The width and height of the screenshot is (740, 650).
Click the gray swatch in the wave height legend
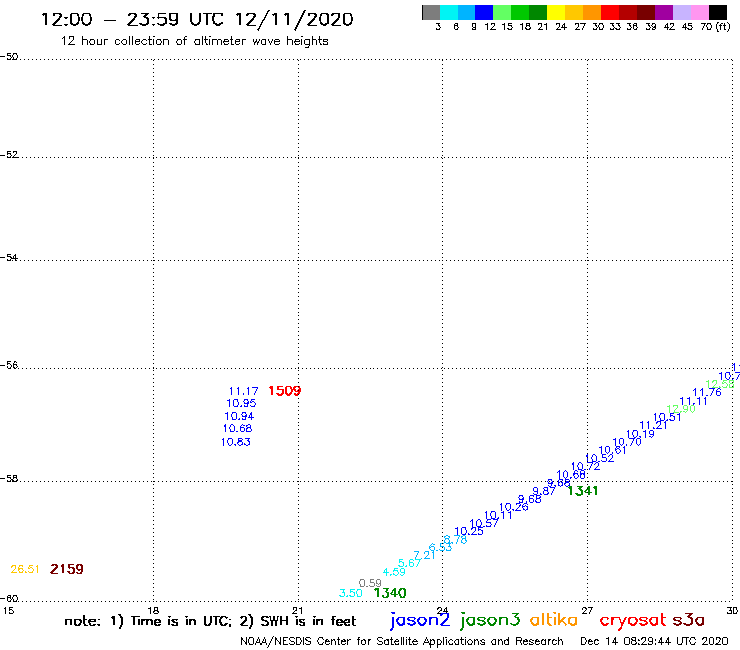(431, 12)
